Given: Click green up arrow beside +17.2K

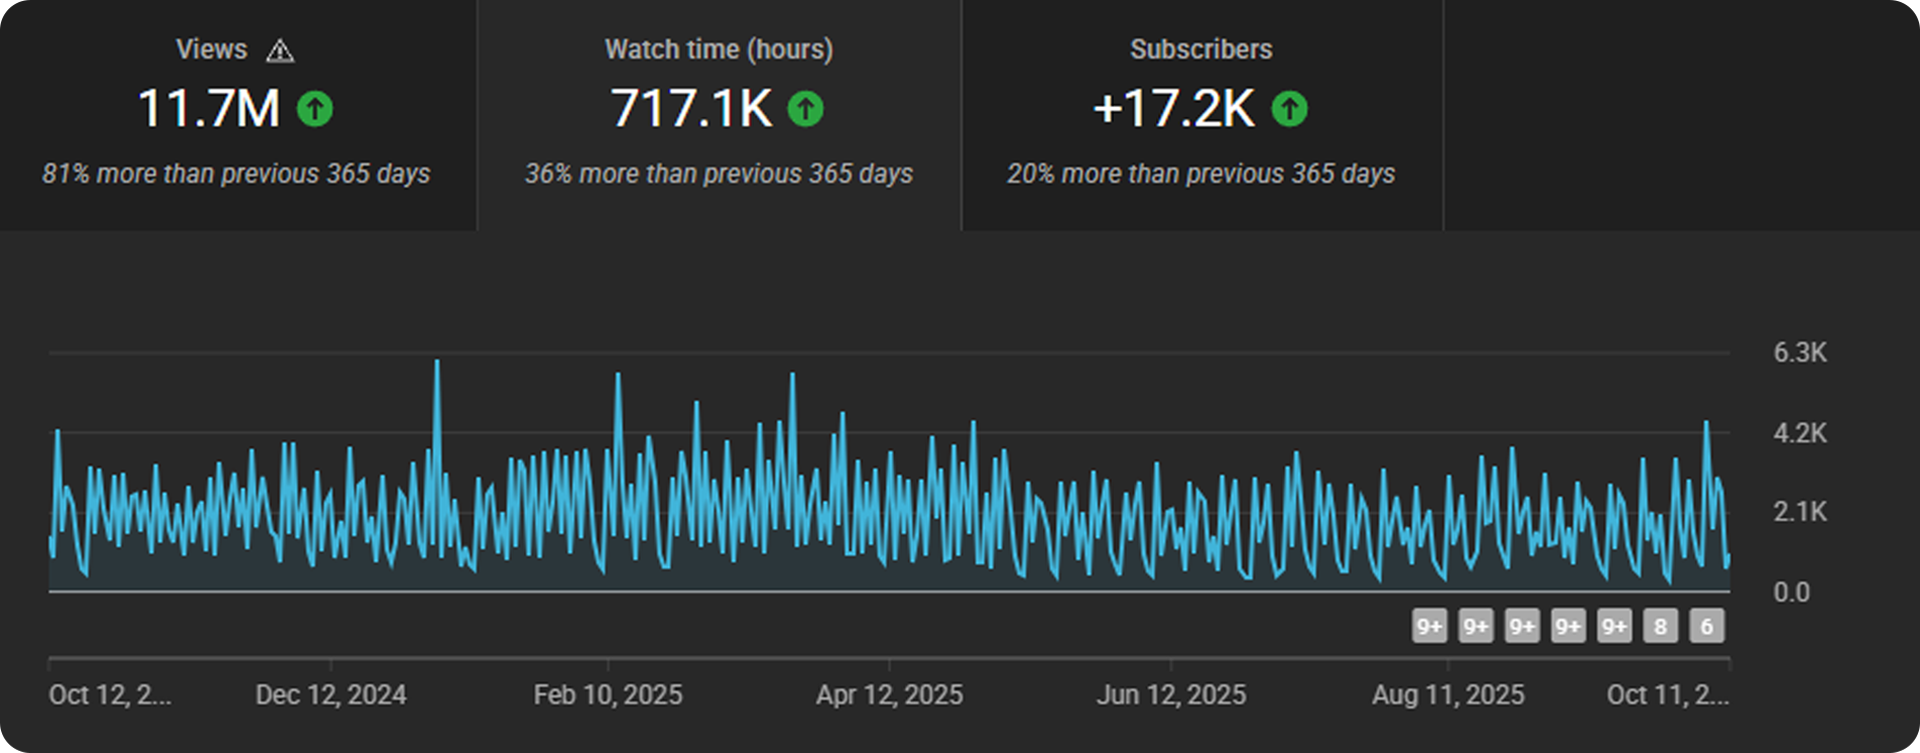Looking at the screenshot, I should click(x=1289, y=109).
